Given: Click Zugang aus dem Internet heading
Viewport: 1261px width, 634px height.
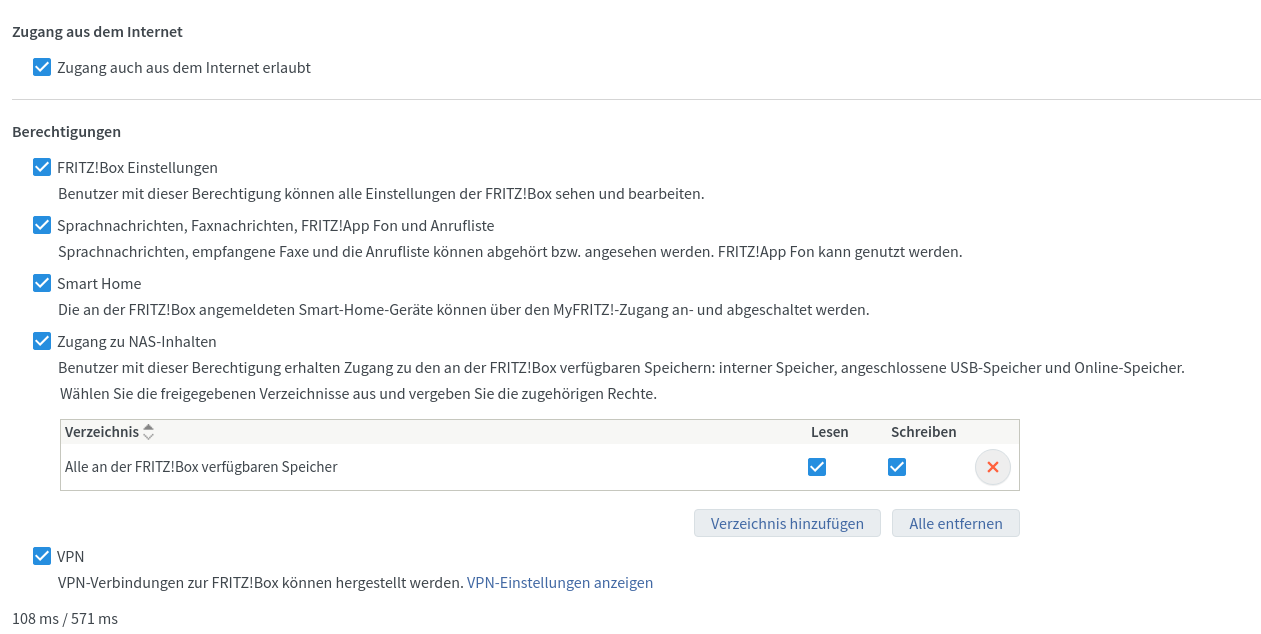Looking at the screenshot, I should tap(97, 31).
